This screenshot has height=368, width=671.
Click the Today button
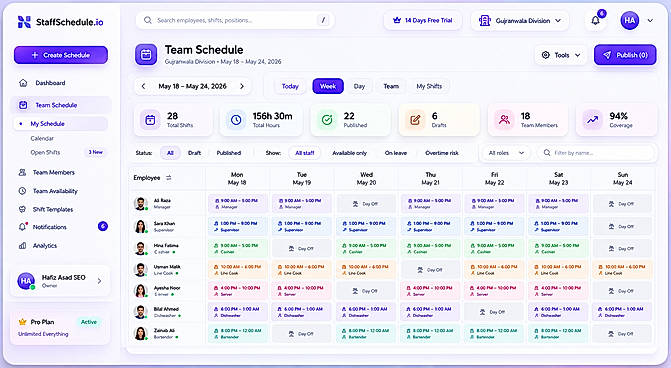click(x=290, y=86)
